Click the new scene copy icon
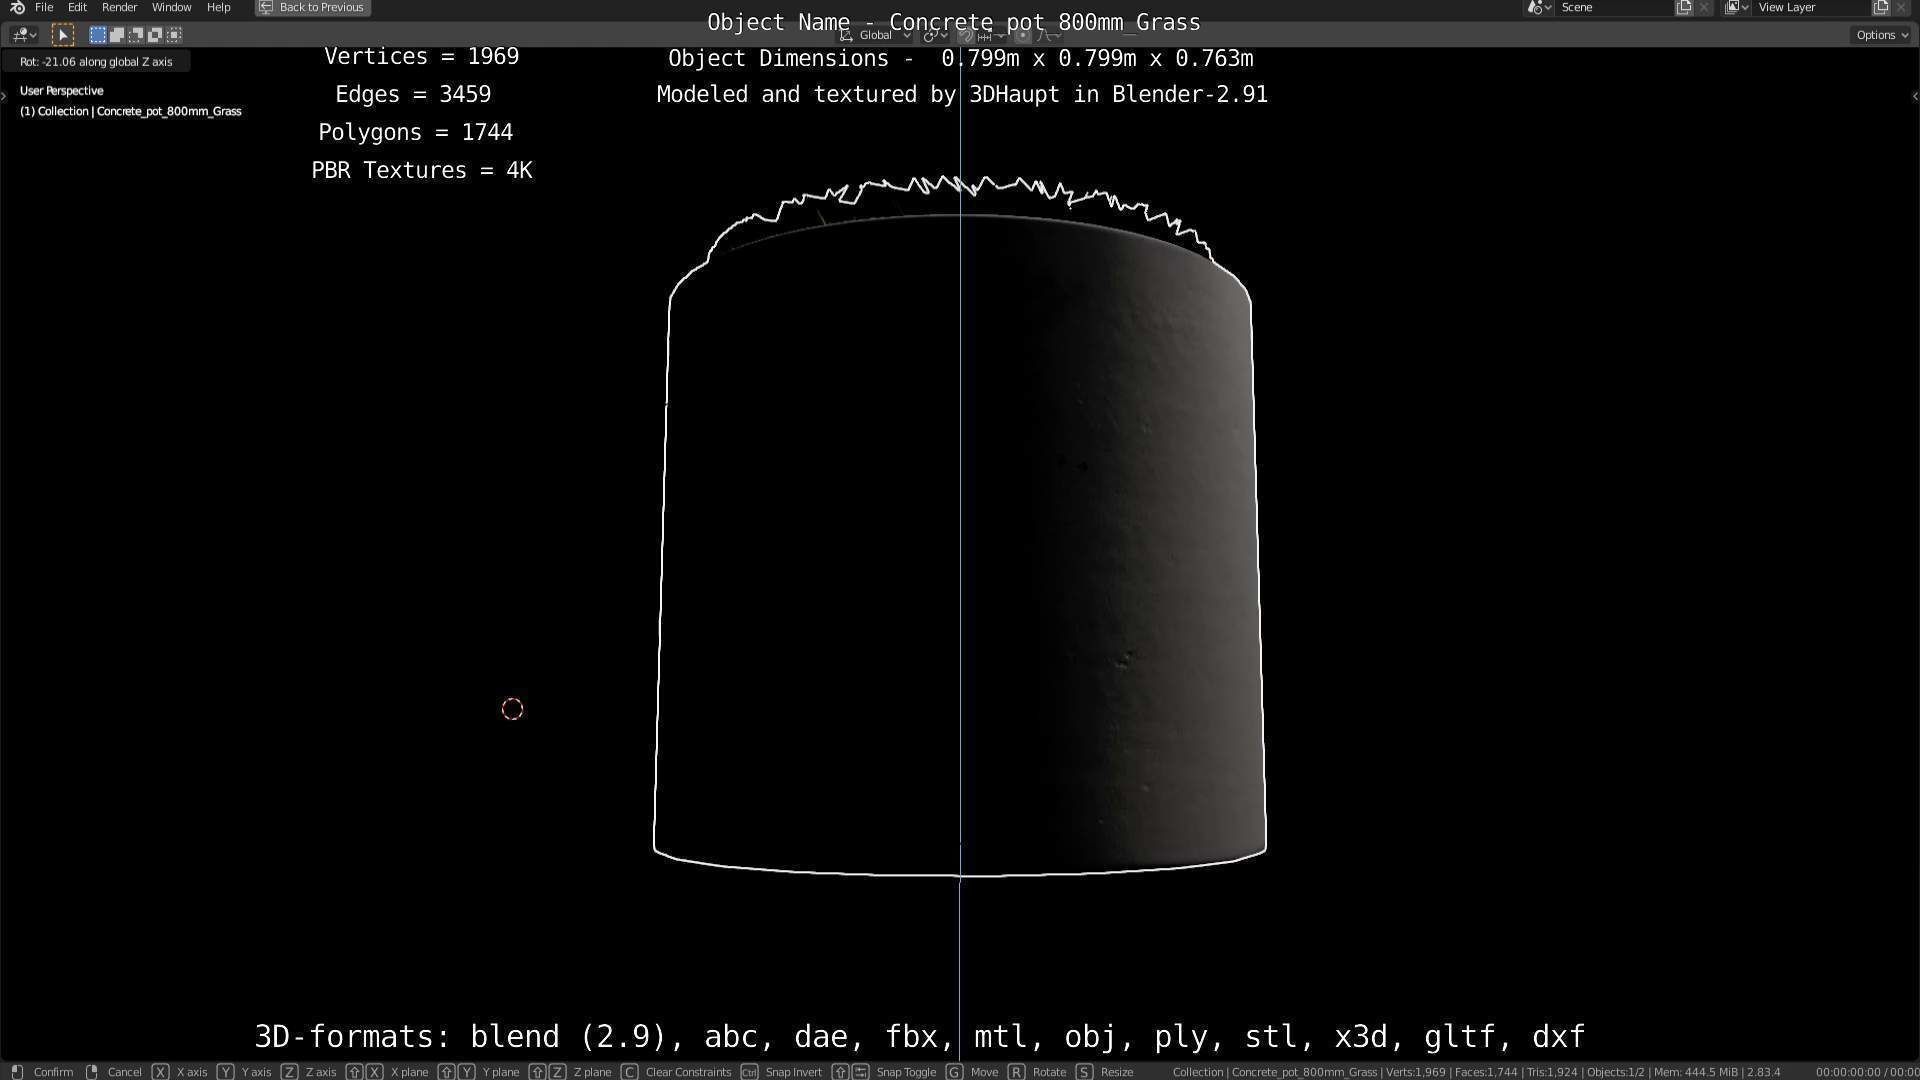Viewport: 1920px width, 1080px height. tap(1684, 7)
